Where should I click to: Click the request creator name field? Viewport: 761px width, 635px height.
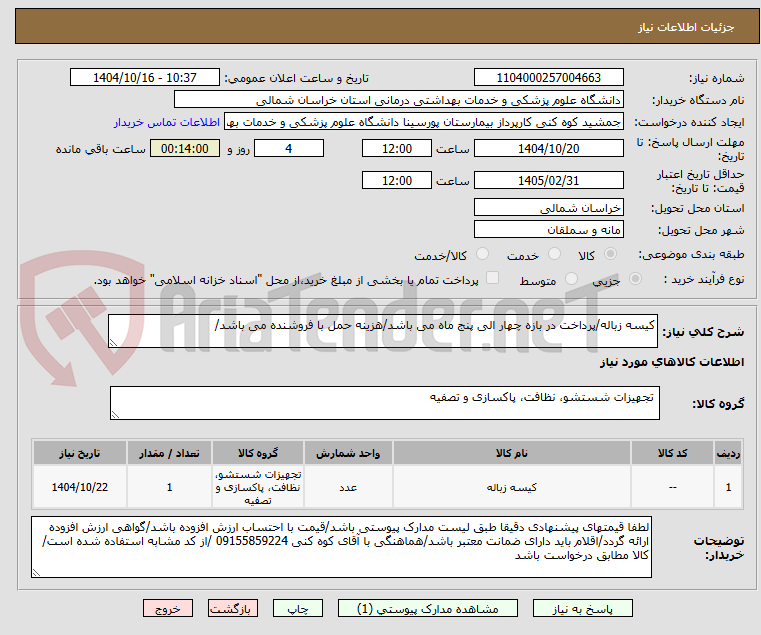pos(424,122)
